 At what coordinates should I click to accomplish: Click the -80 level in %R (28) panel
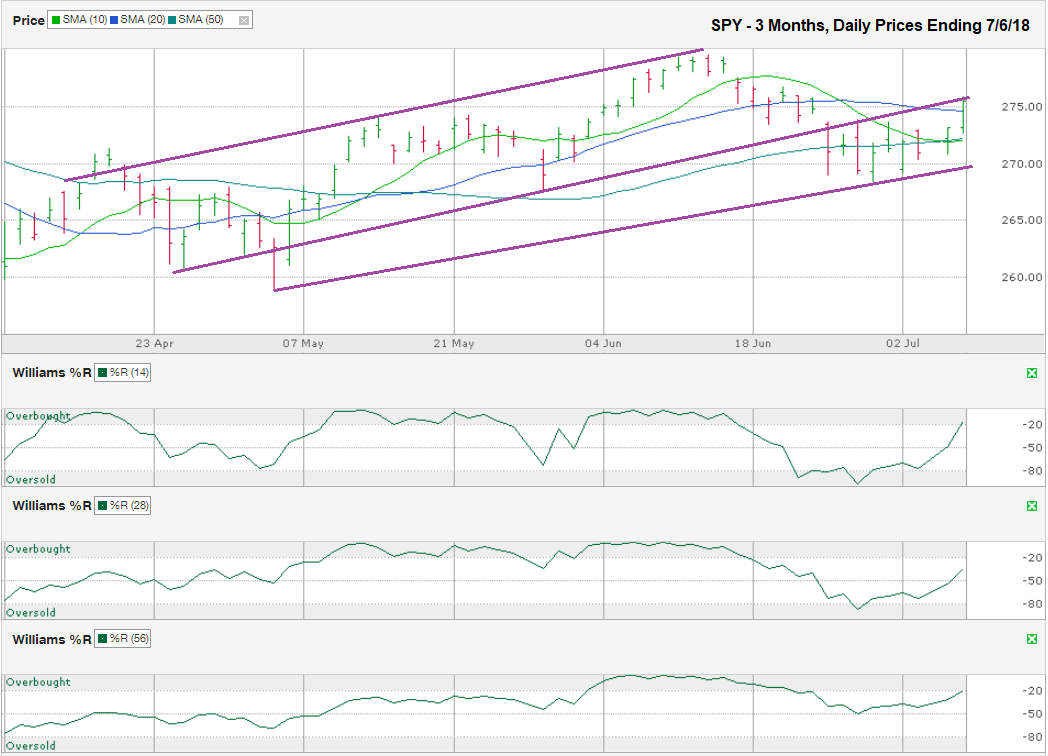(1032, 604)
